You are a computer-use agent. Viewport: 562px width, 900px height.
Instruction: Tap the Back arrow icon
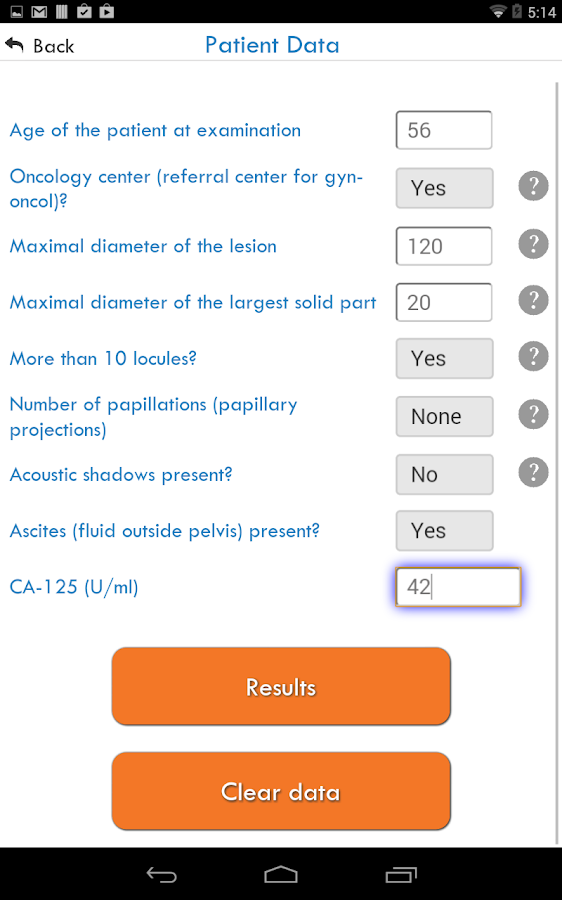click(14, 45)
